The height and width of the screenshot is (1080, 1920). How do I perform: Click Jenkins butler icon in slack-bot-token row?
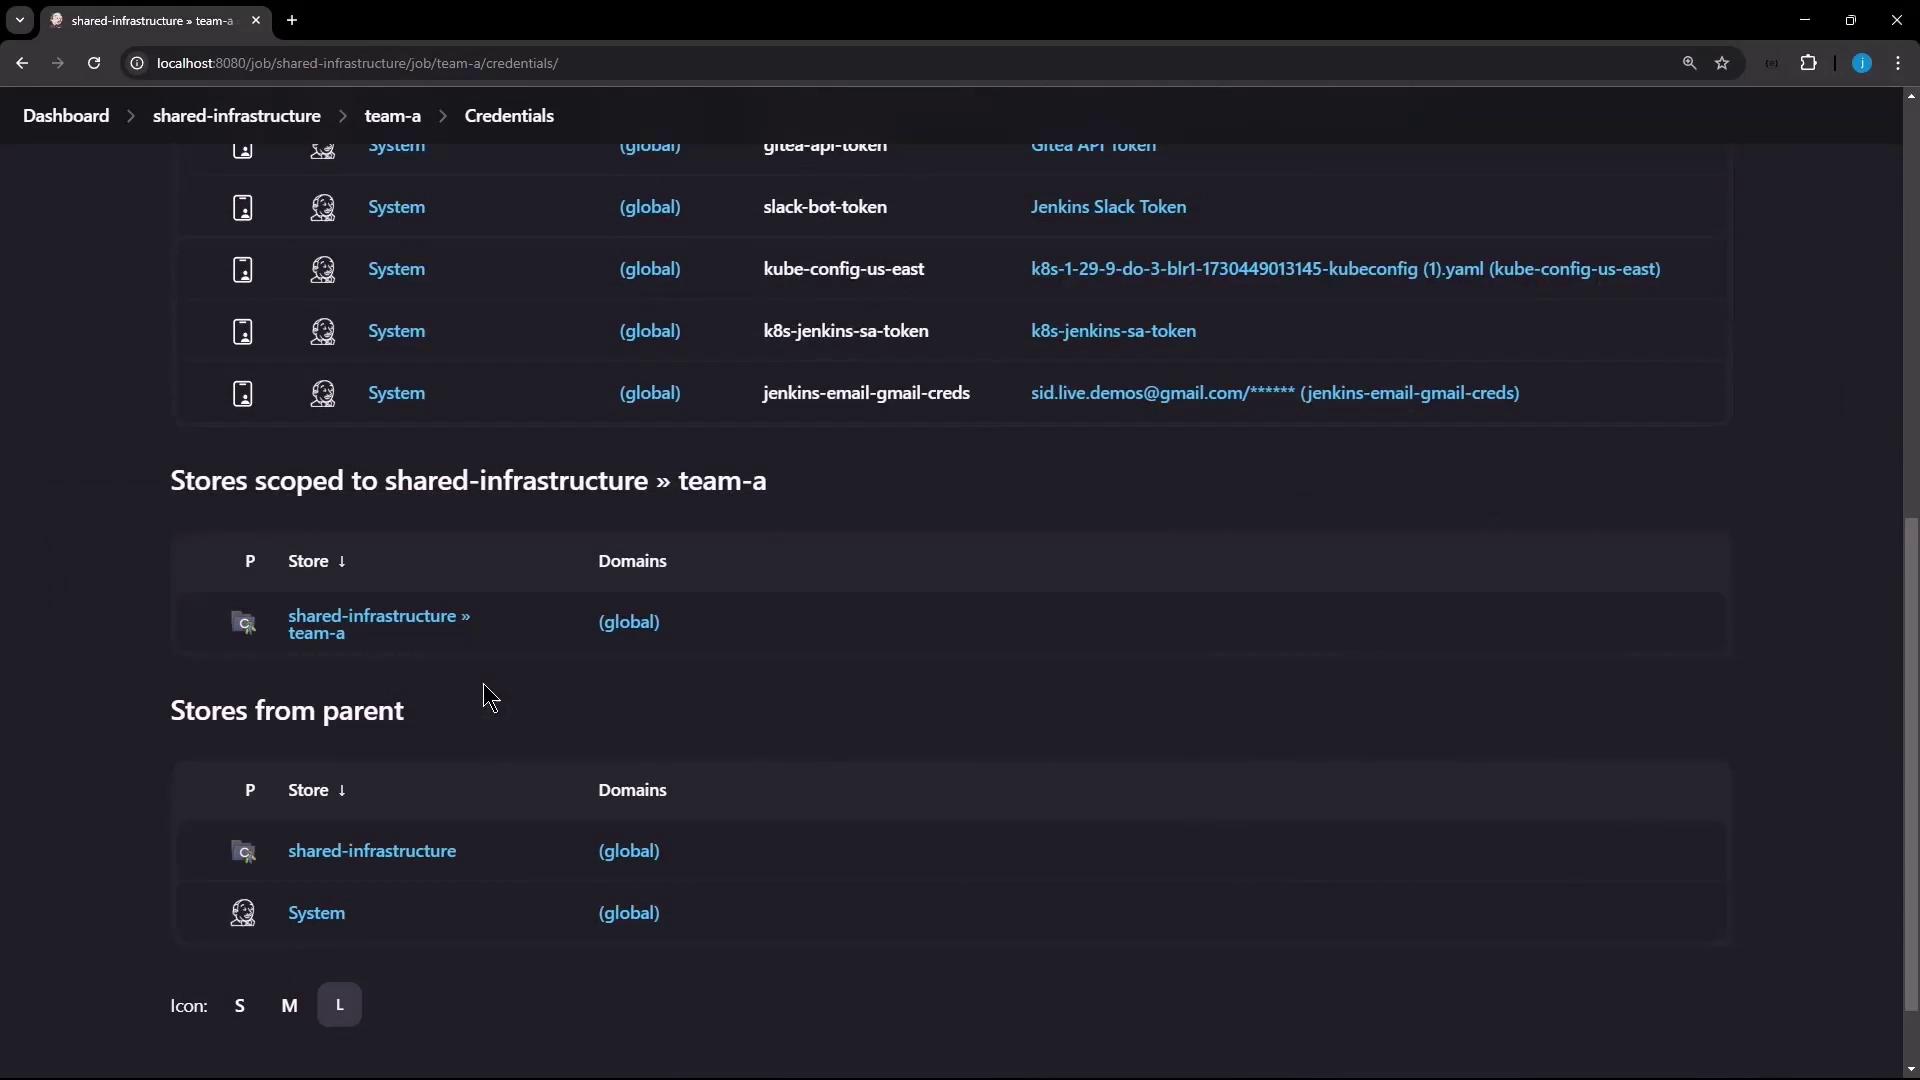coord(322,208)
